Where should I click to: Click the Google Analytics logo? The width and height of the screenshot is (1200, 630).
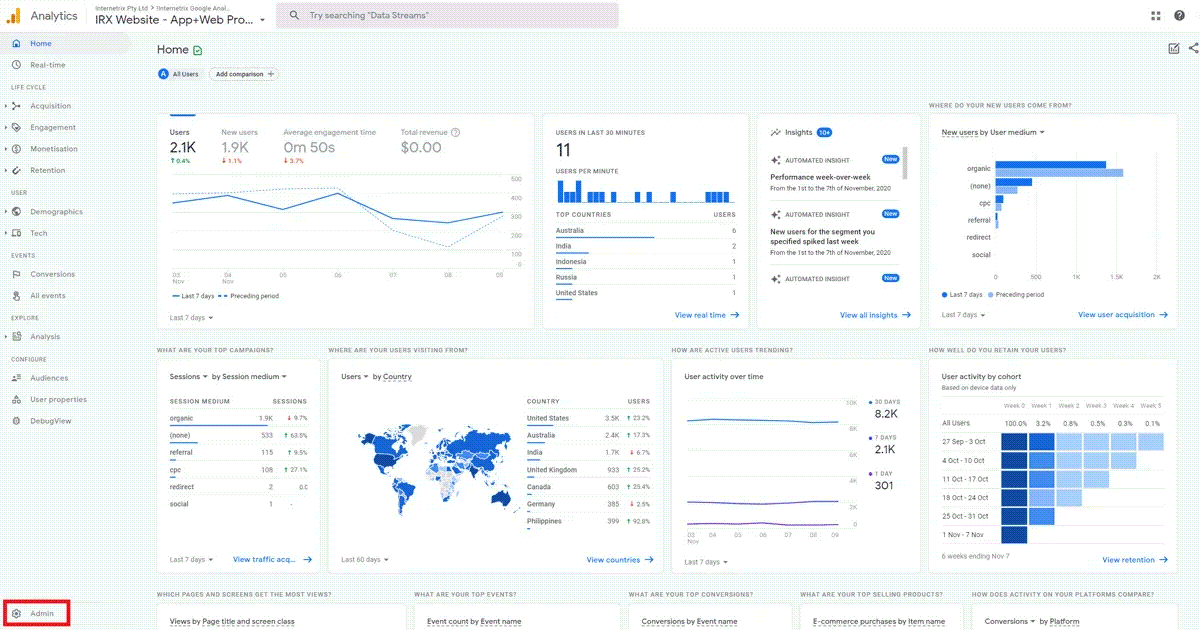coord(40,15)
